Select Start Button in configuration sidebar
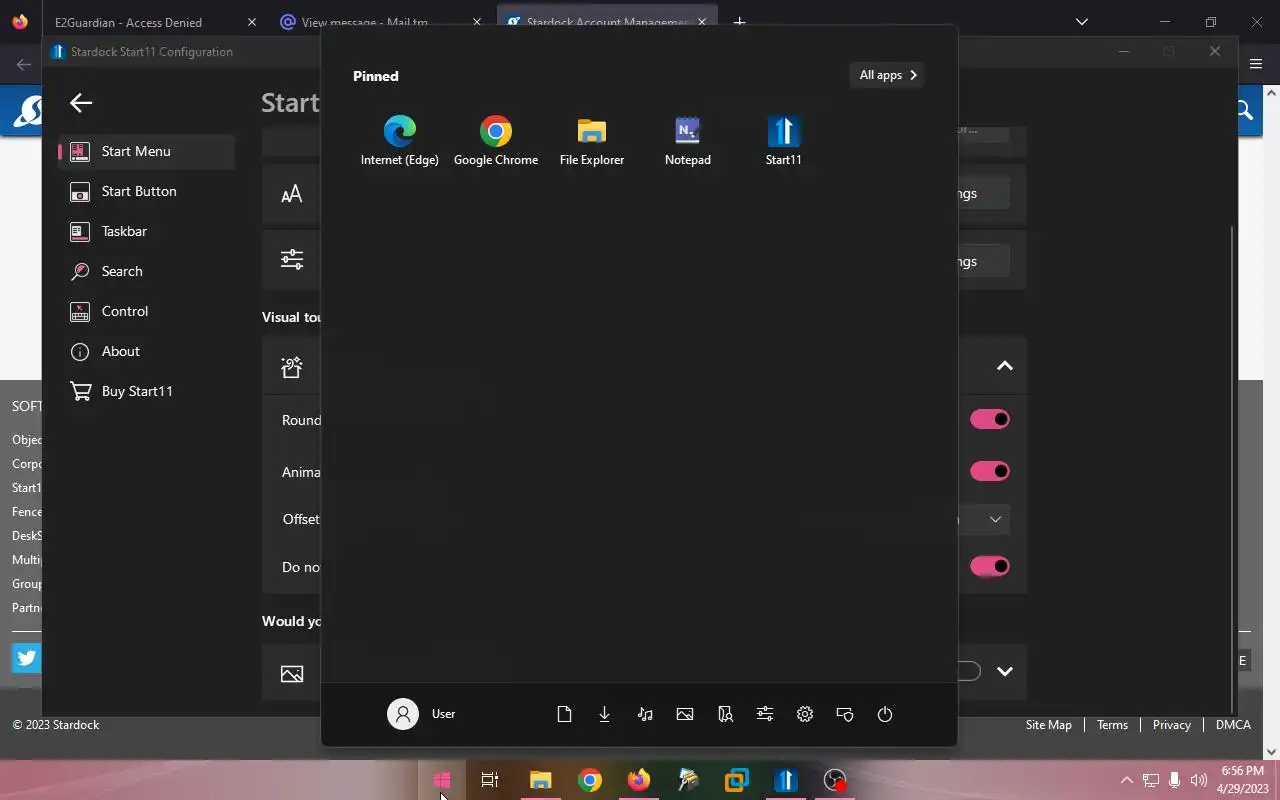 click(147, 191)
